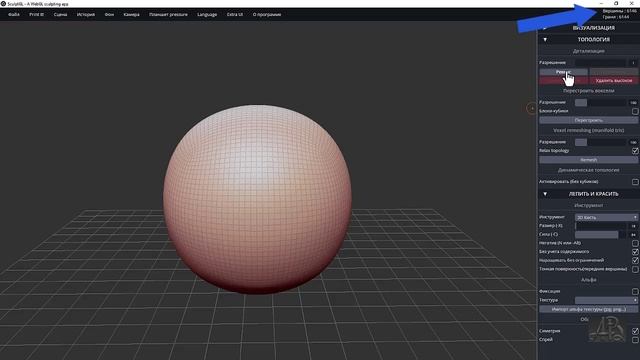Click the Удалить высокое button
Image resolution: width=640 pixels, height=360 pixels.
(613, 80)
